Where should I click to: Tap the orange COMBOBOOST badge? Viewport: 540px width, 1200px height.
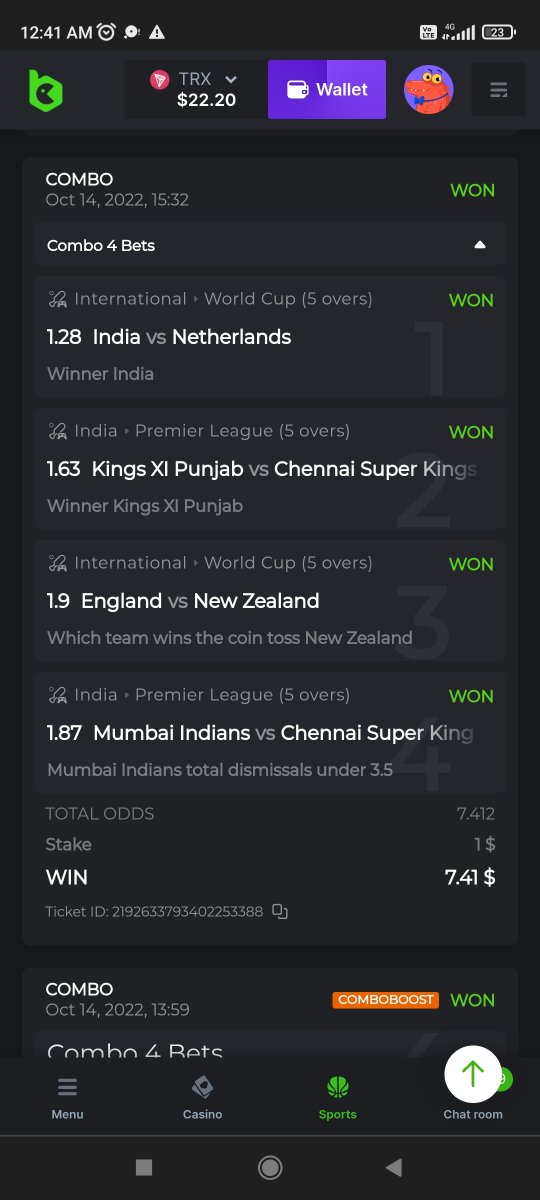[386, 1000]
